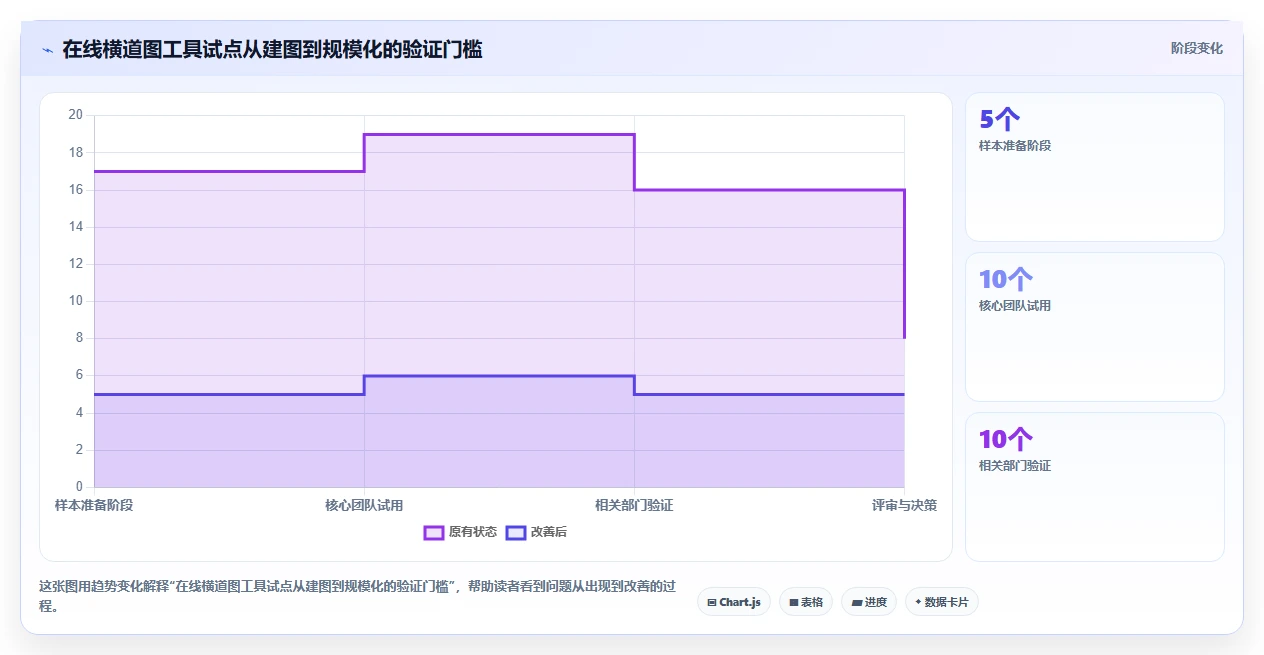Open the 5个 样本准备阶段 data card
The height and width of the screenshot is (655, 1264).
pyautogui.click(x=1095, y=167)
